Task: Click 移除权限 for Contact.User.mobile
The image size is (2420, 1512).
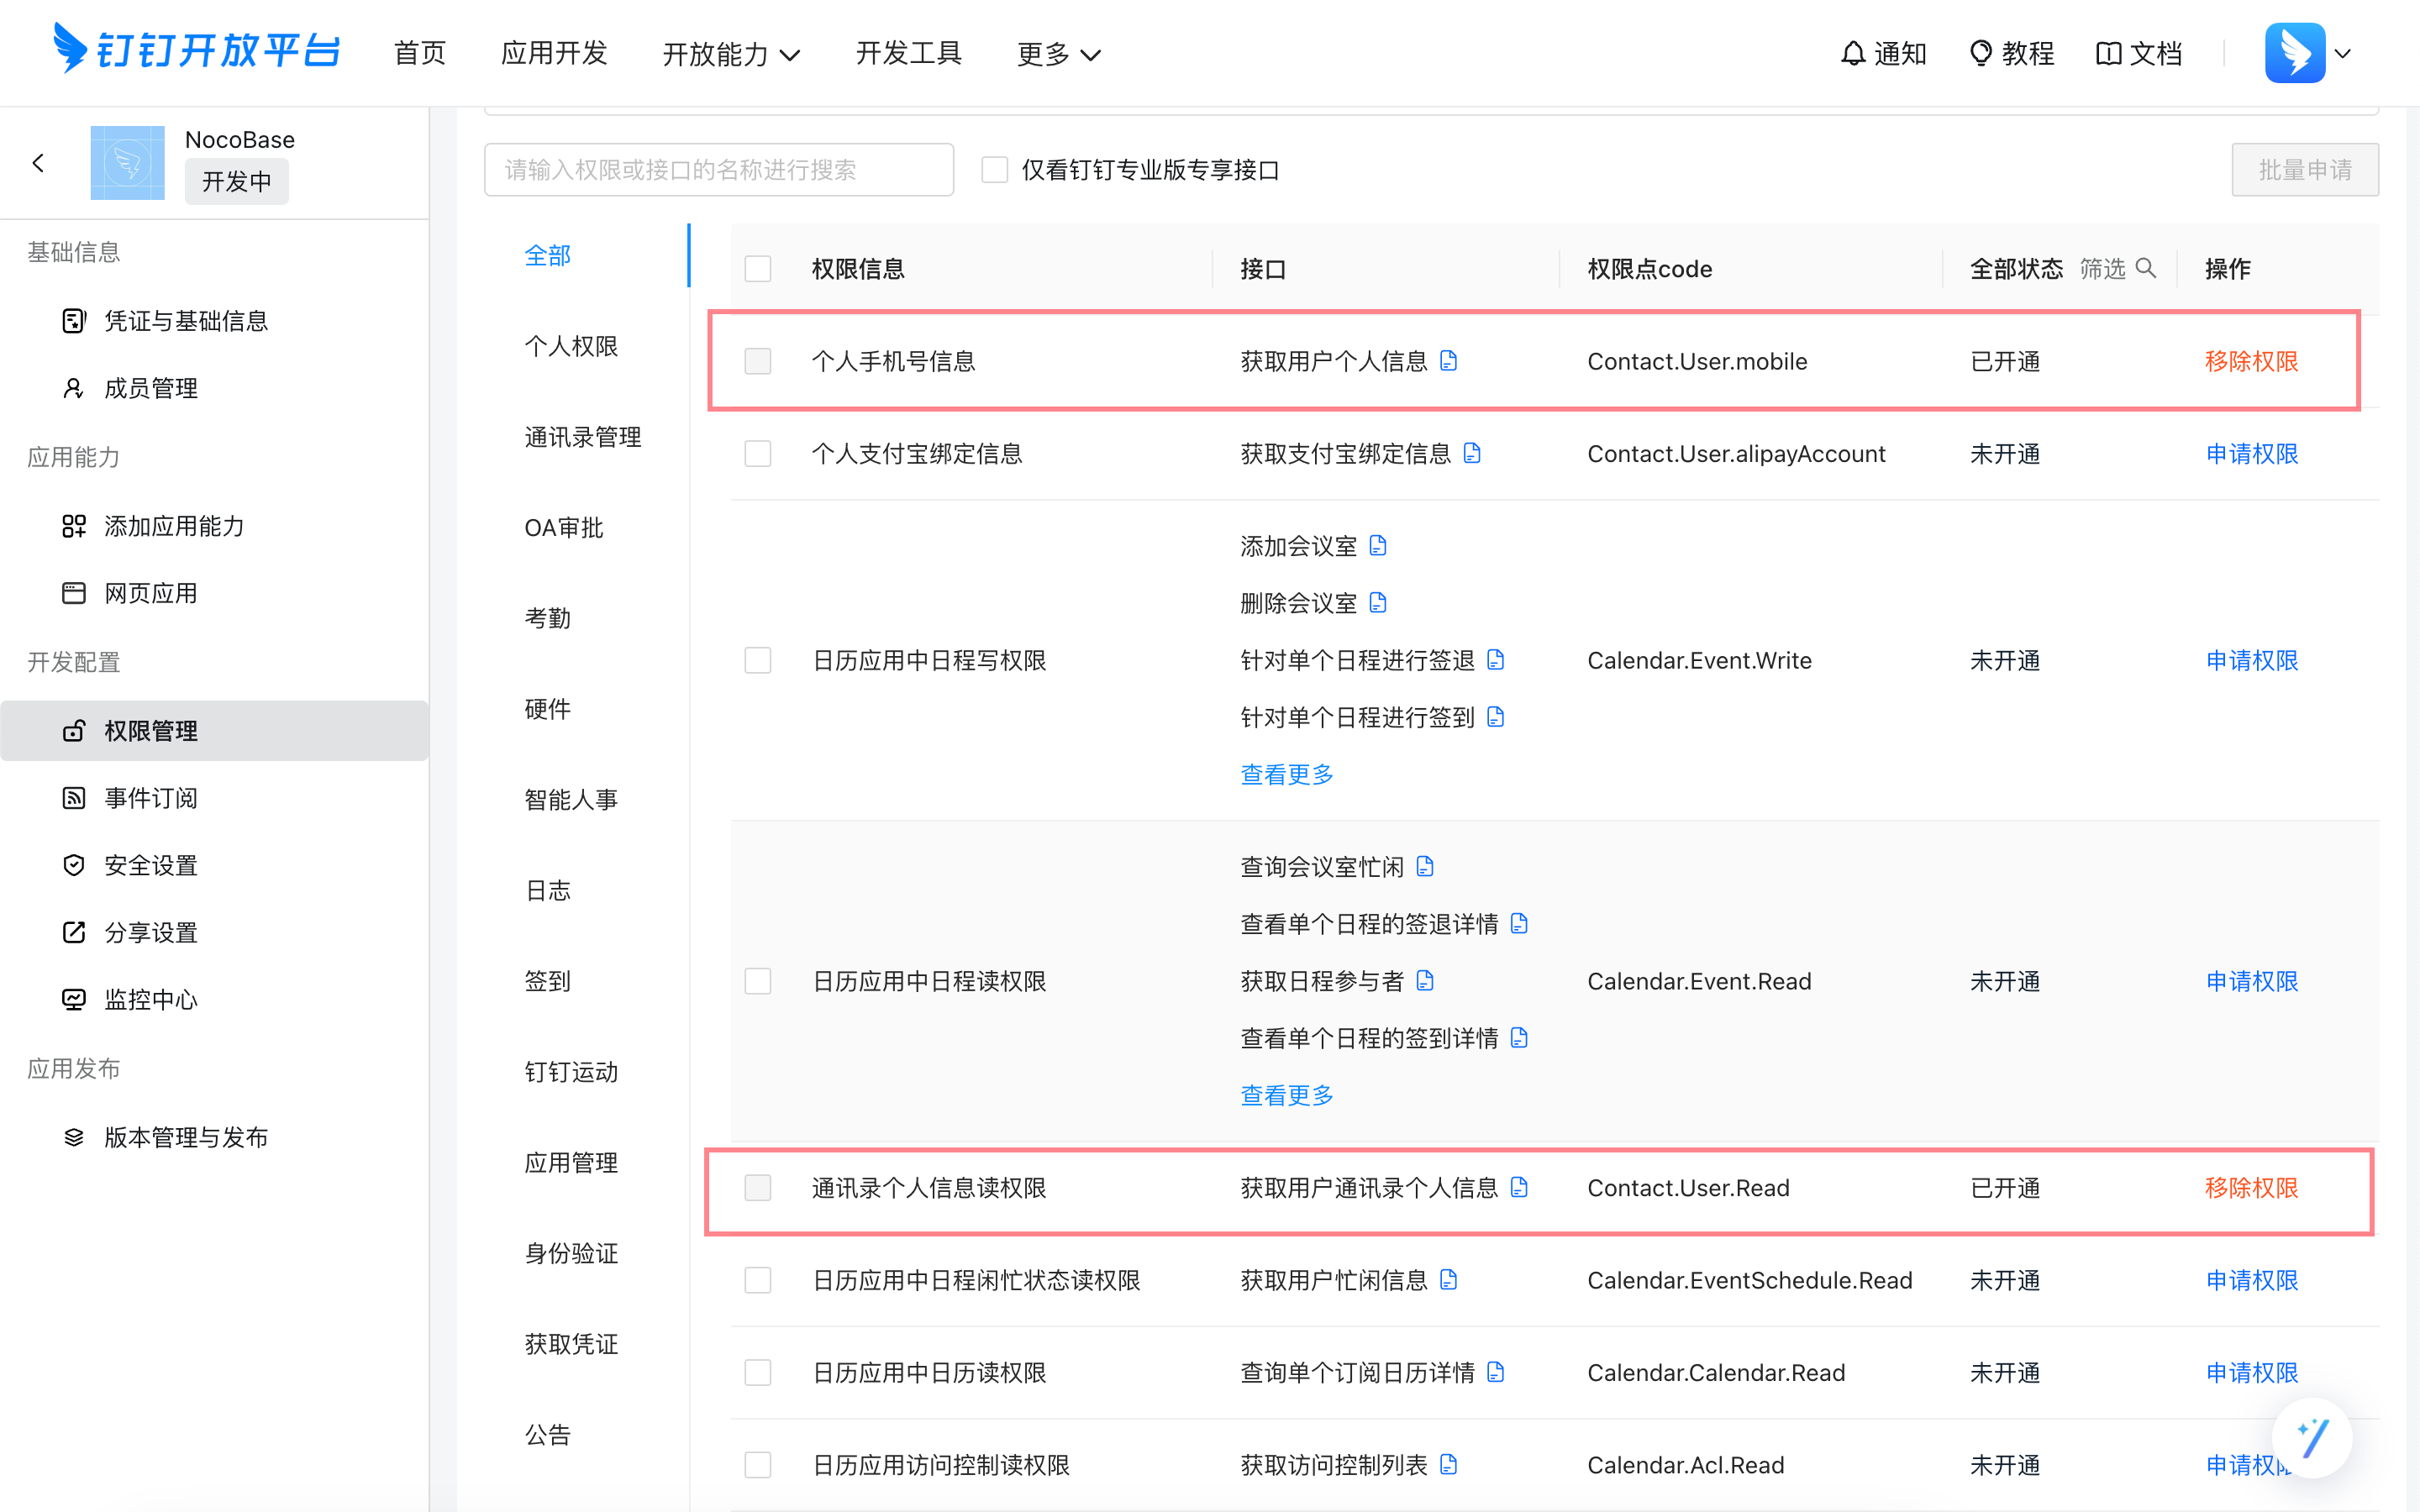Action: point(2251,361)
